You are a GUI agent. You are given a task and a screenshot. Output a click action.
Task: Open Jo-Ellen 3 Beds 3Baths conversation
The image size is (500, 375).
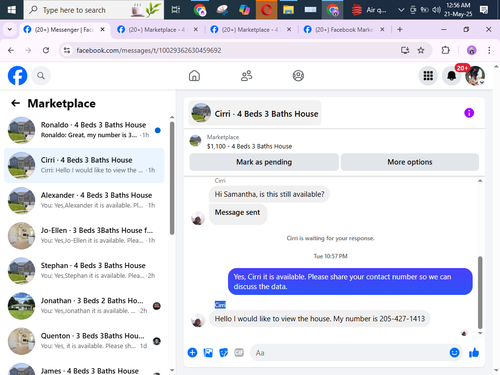(84, 236)
